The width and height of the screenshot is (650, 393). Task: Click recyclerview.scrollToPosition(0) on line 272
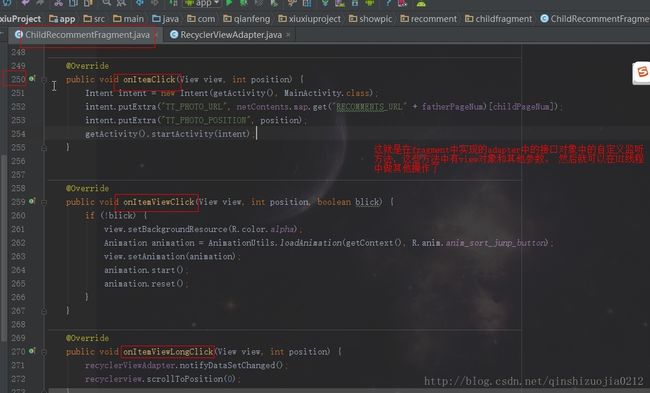click(160, 379)
